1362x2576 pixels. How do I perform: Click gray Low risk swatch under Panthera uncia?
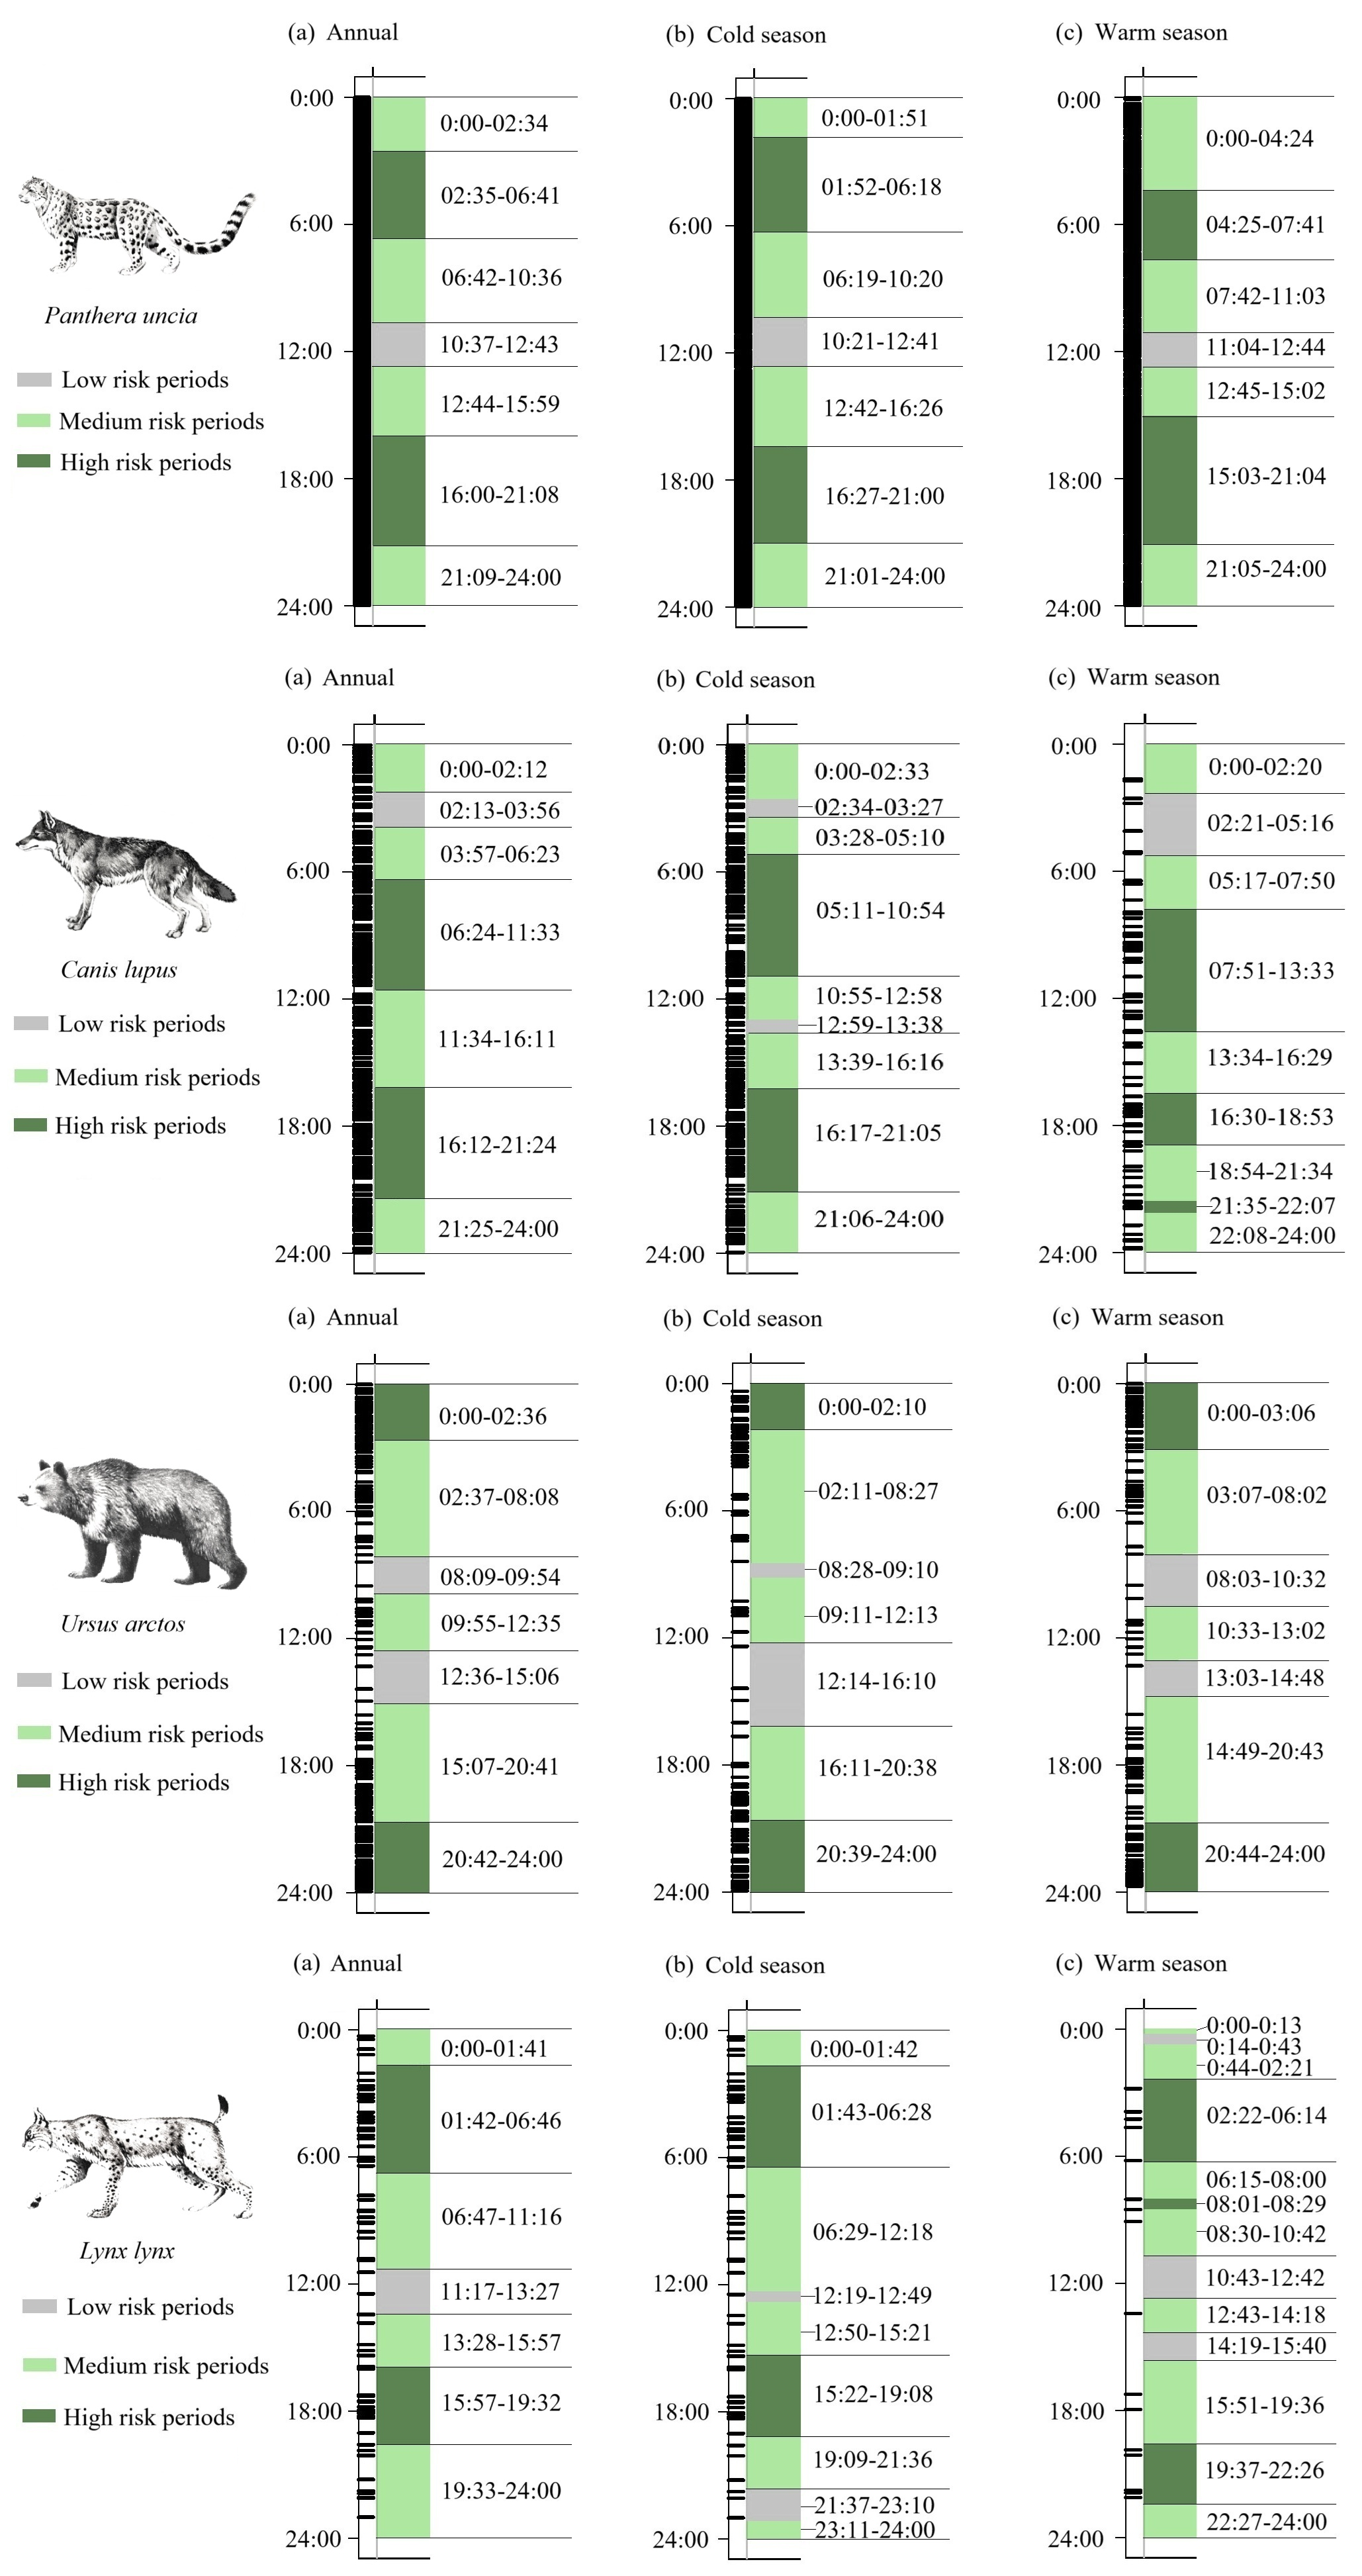pyautogui.click(x=34, y=380)
